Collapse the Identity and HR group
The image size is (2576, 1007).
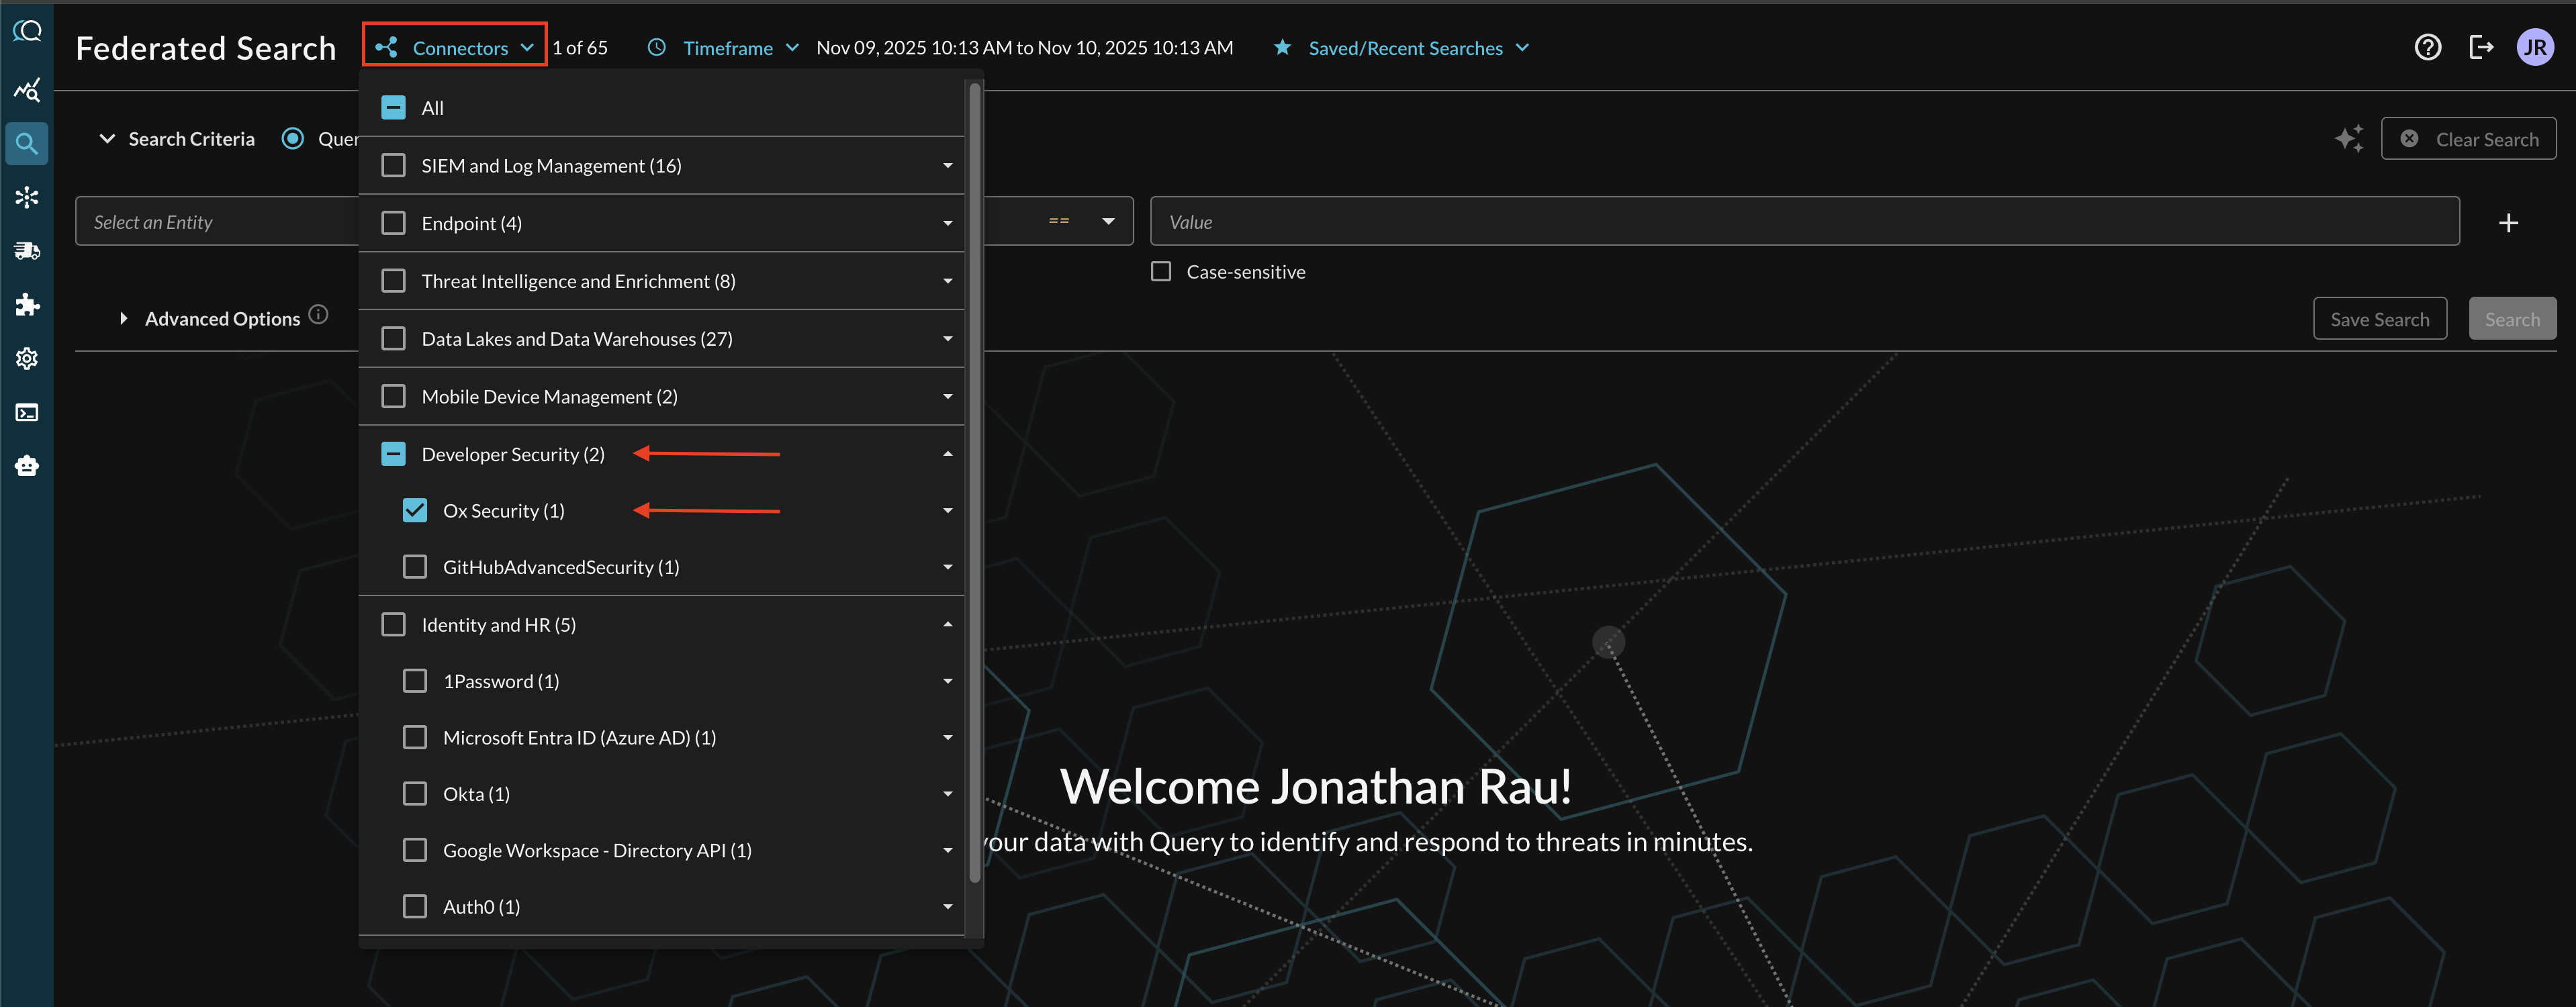(947, 625)
